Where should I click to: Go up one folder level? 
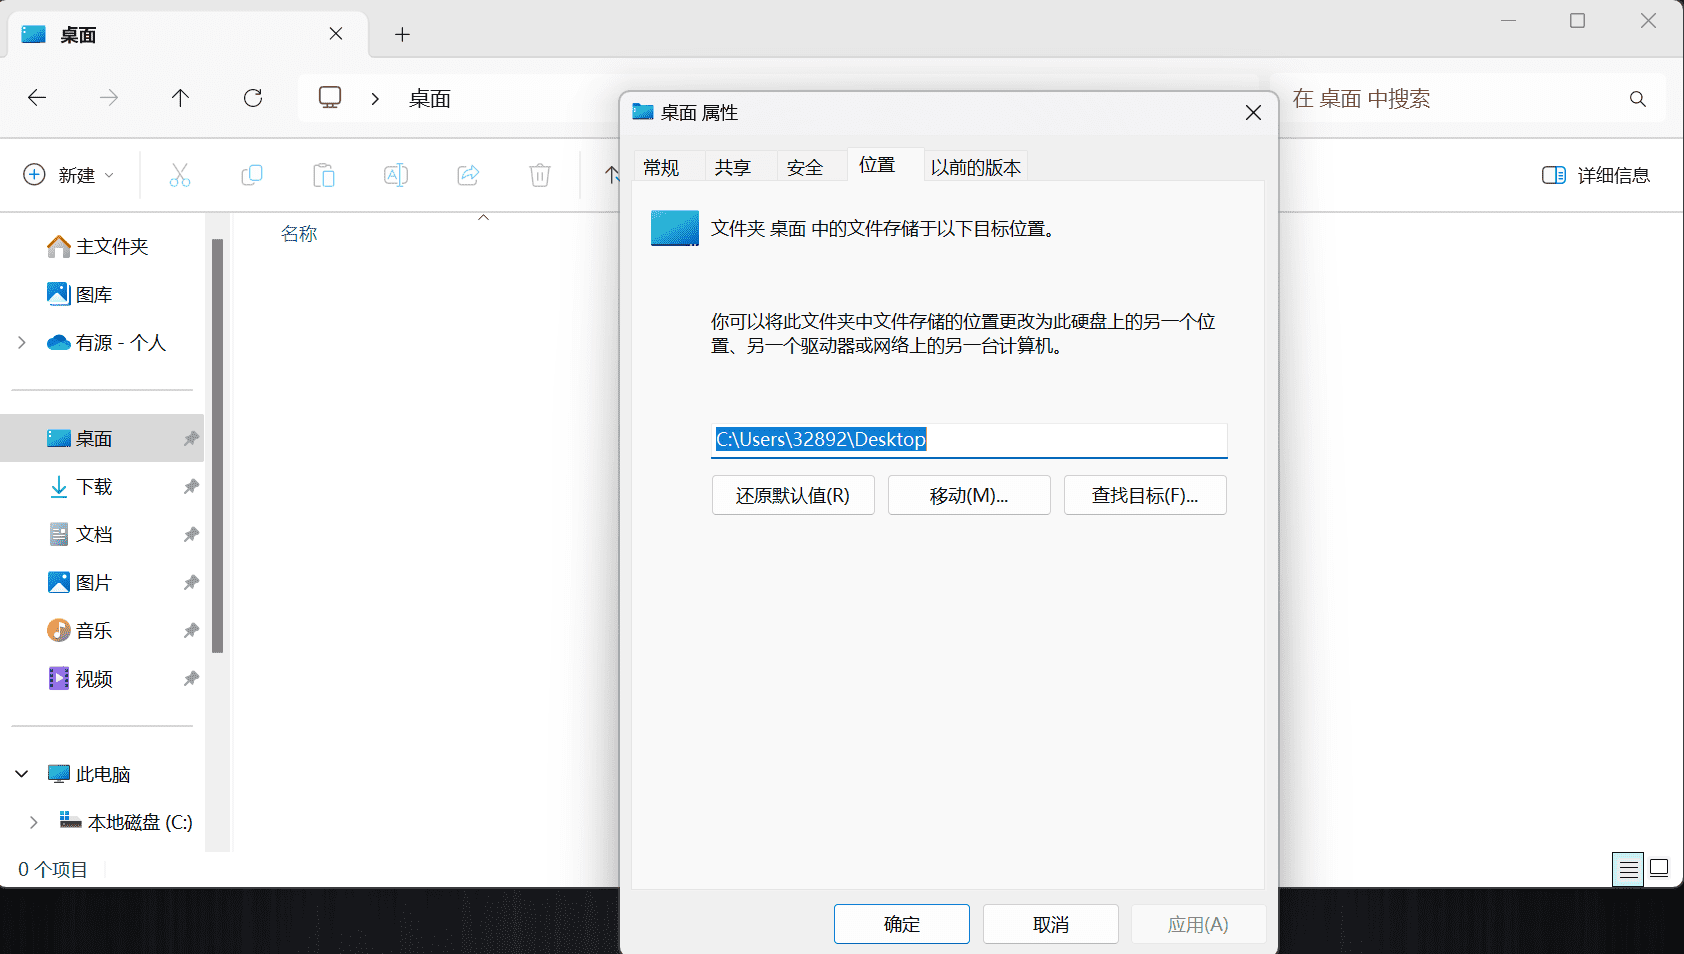coord(180,98)
